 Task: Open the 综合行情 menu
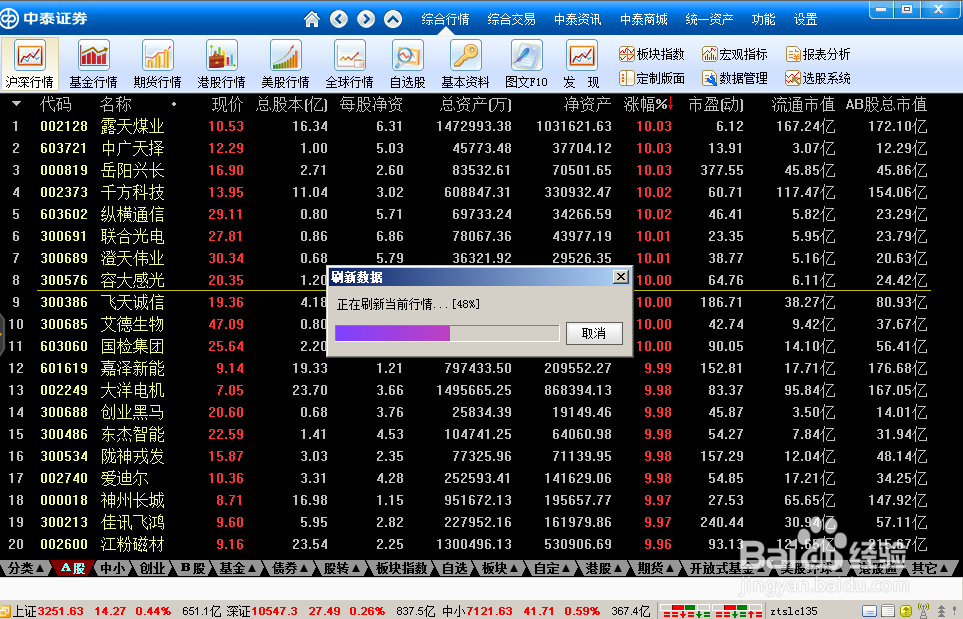tap(445, 20)
